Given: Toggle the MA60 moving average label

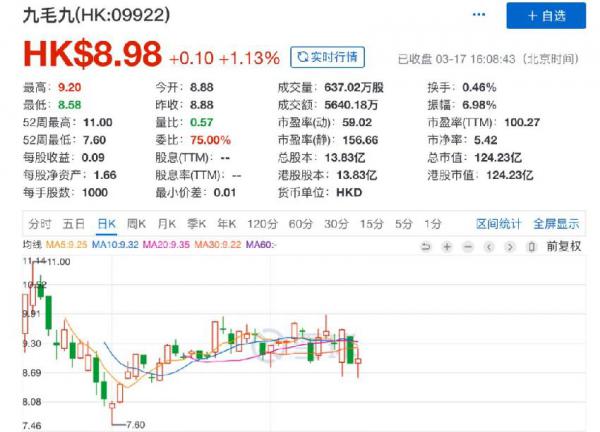Looking at the screenshot, I should [x=261, y=244].
